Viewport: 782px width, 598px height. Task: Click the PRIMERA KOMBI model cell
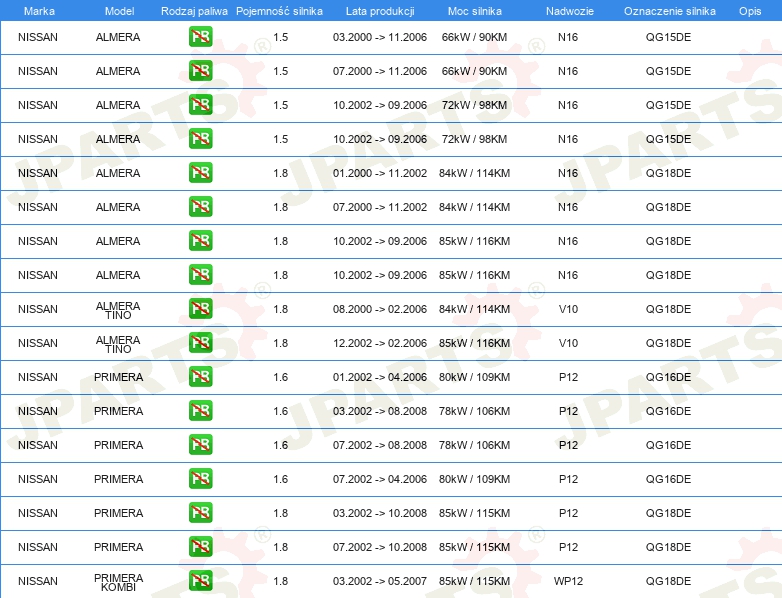click(118, 582)
